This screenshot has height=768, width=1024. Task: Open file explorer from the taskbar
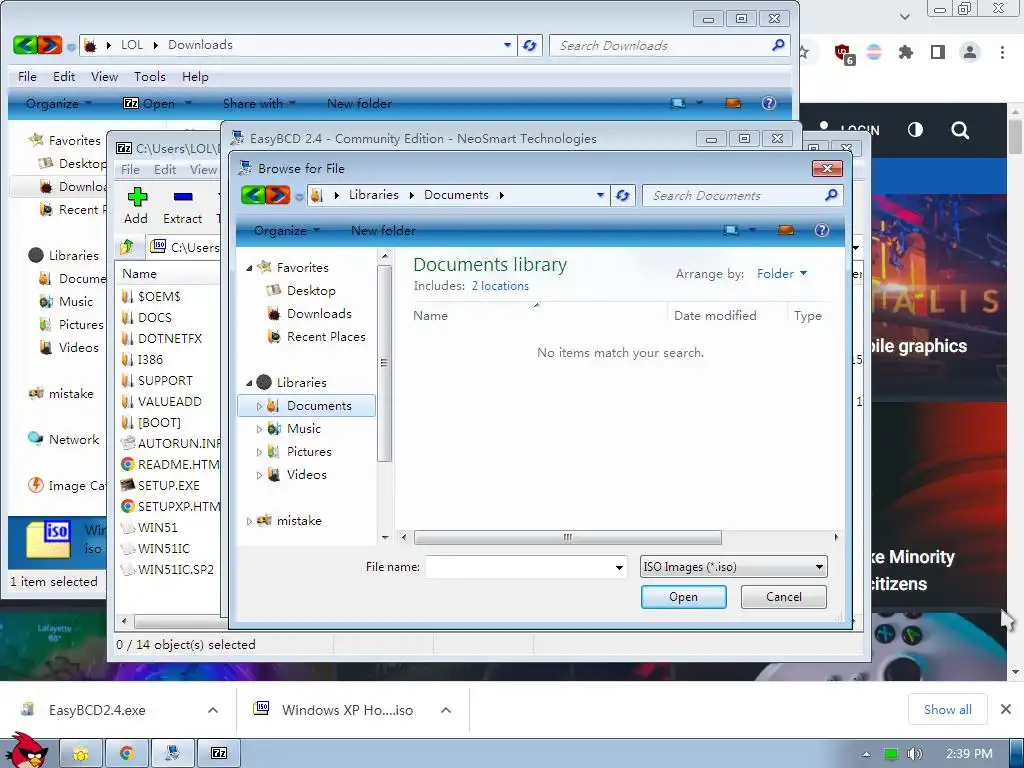(81, 754)
